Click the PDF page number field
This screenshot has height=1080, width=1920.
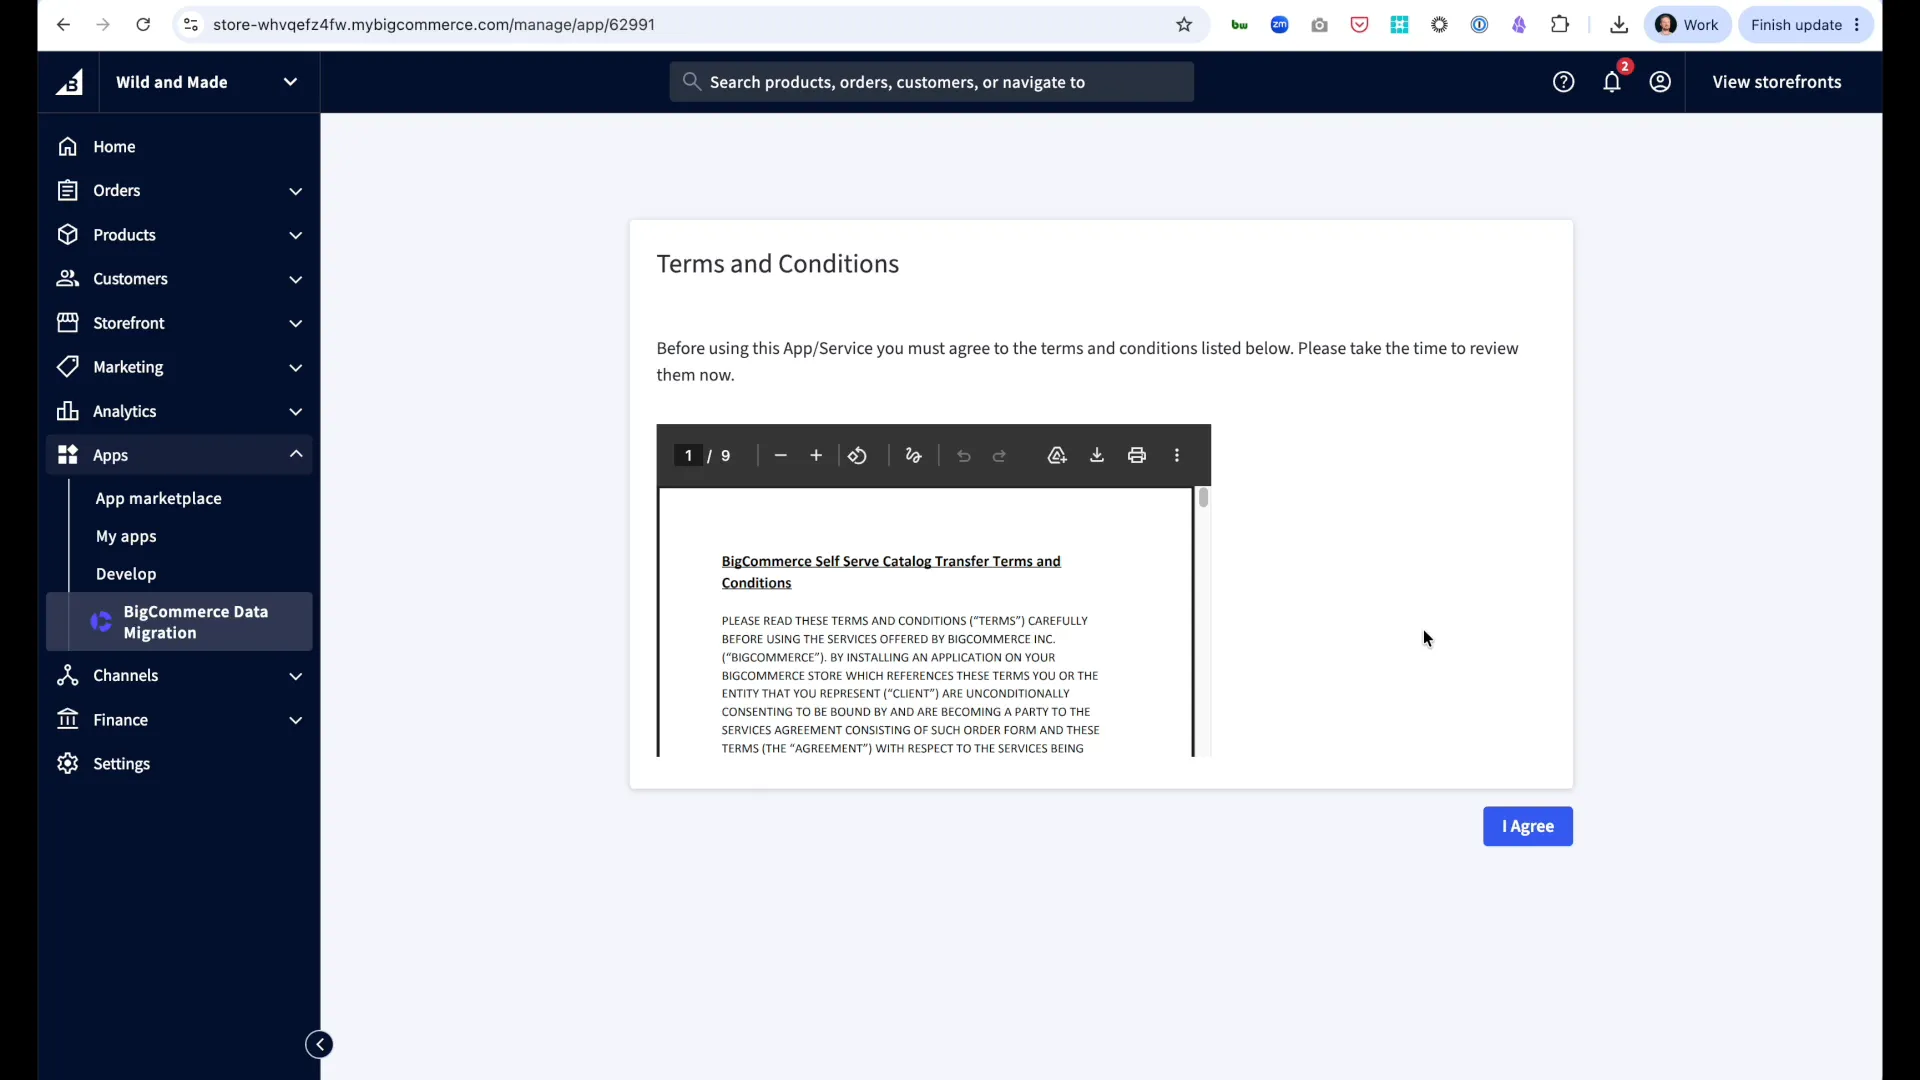(688, 456)
